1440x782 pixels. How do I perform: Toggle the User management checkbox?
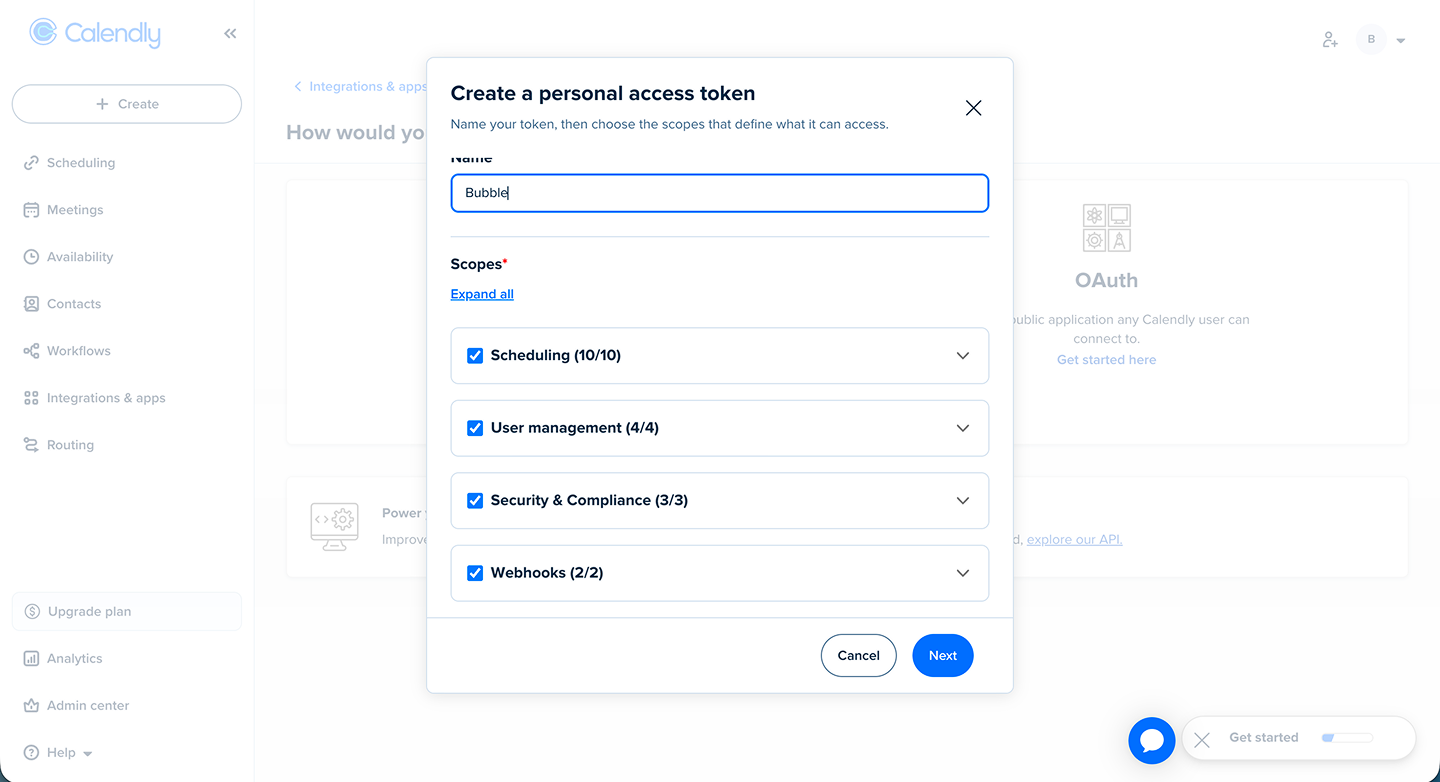pos(475,428)
